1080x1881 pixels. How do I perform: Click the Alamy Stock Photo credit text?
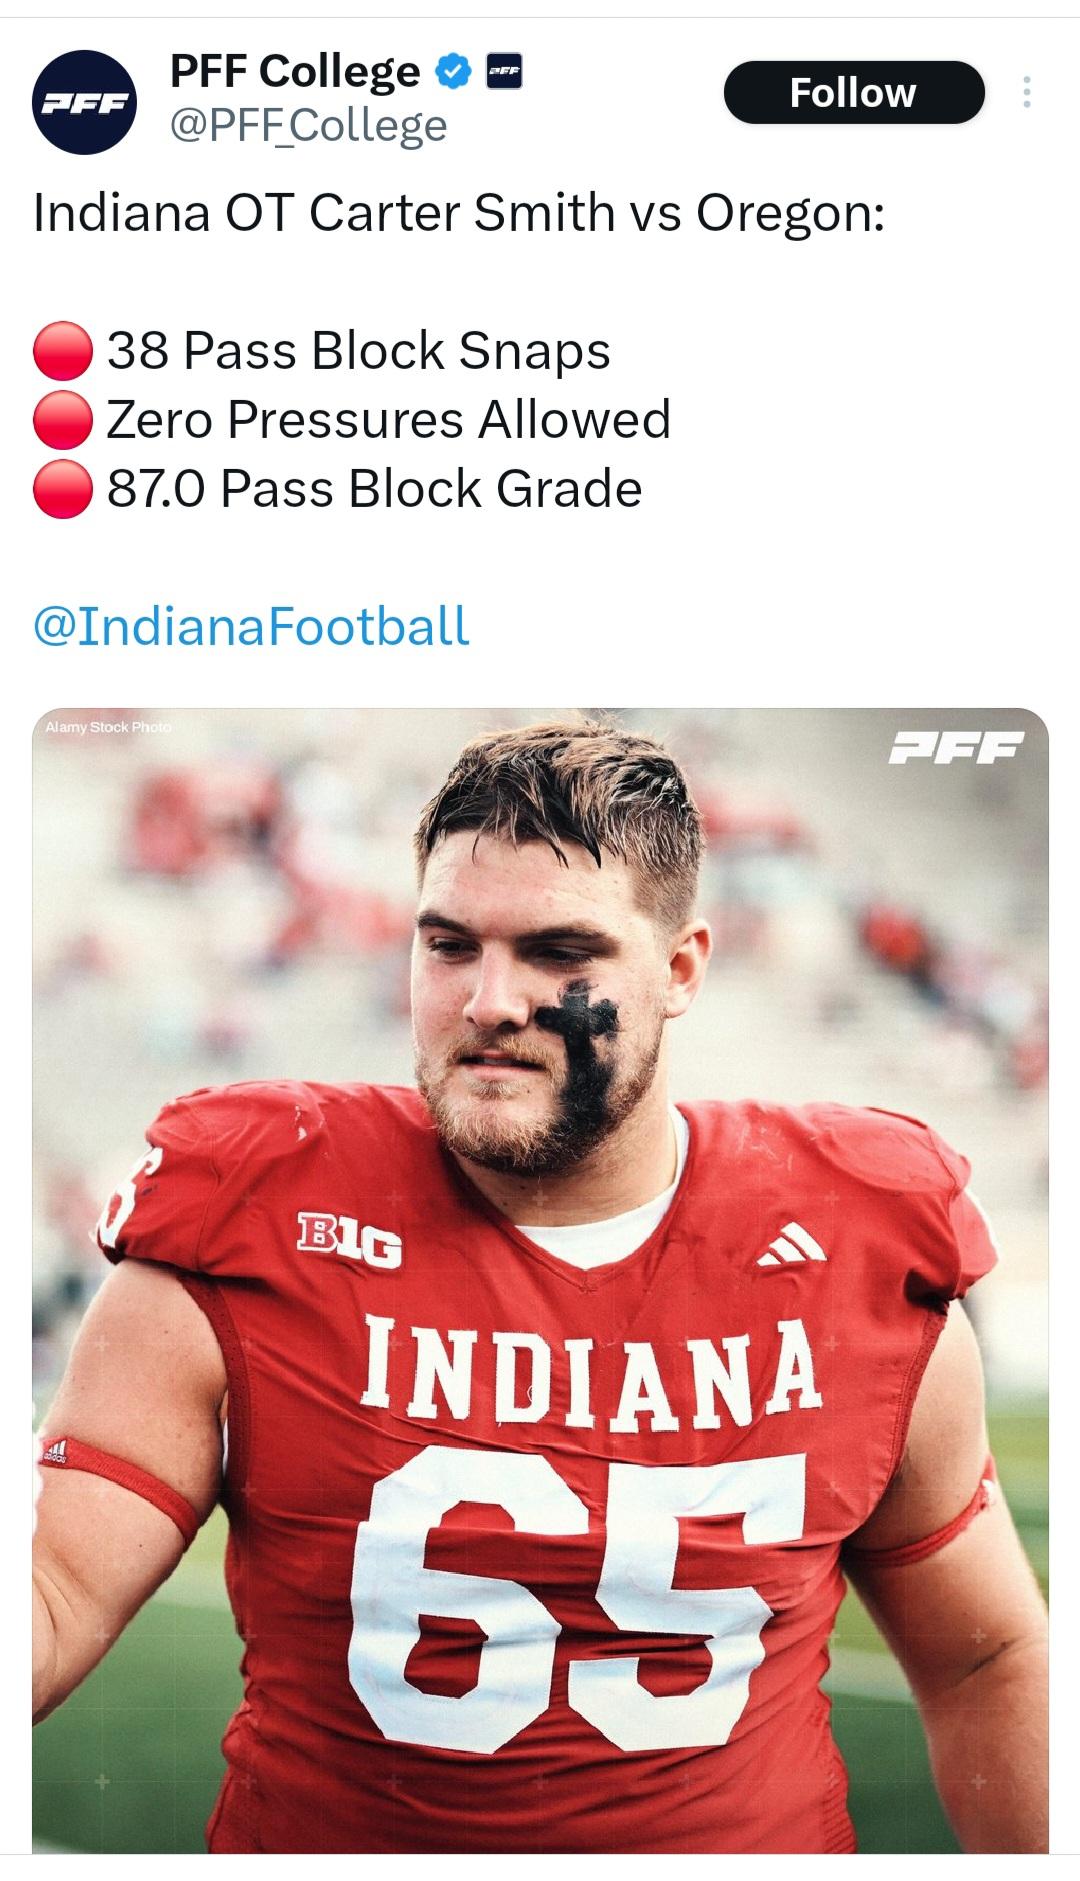point(108,727)
